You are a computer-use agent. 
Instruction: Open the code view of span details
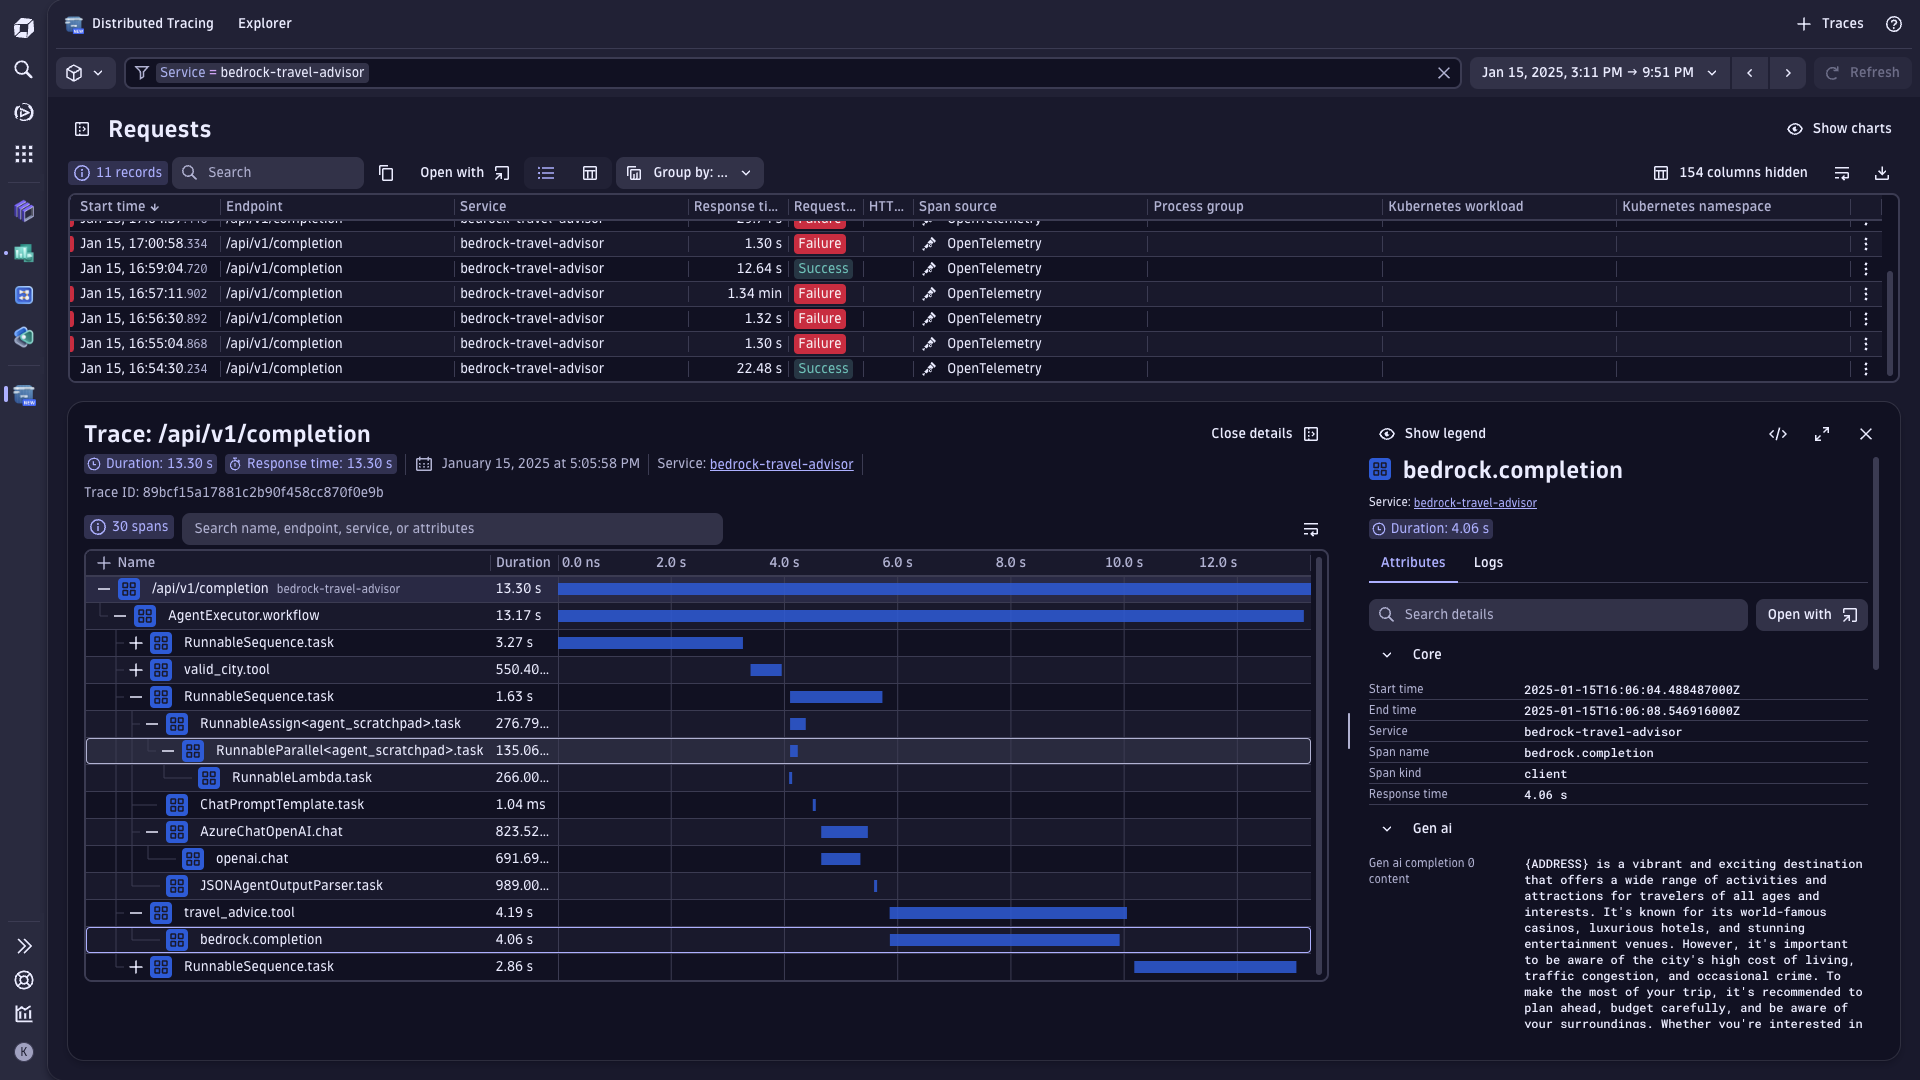[x=1779, y=434]
